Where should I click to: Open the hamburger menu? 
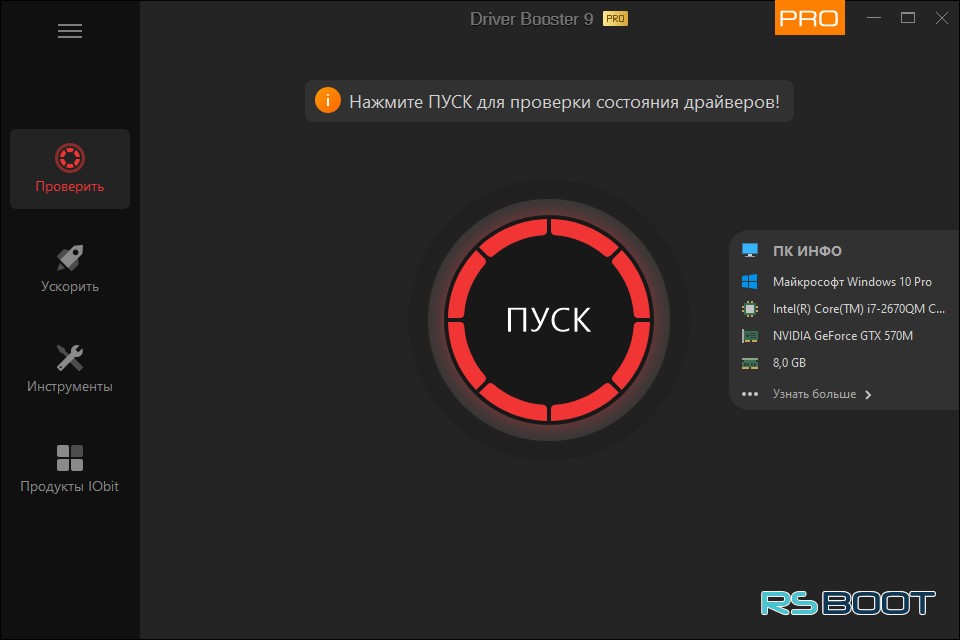point(70,31)
